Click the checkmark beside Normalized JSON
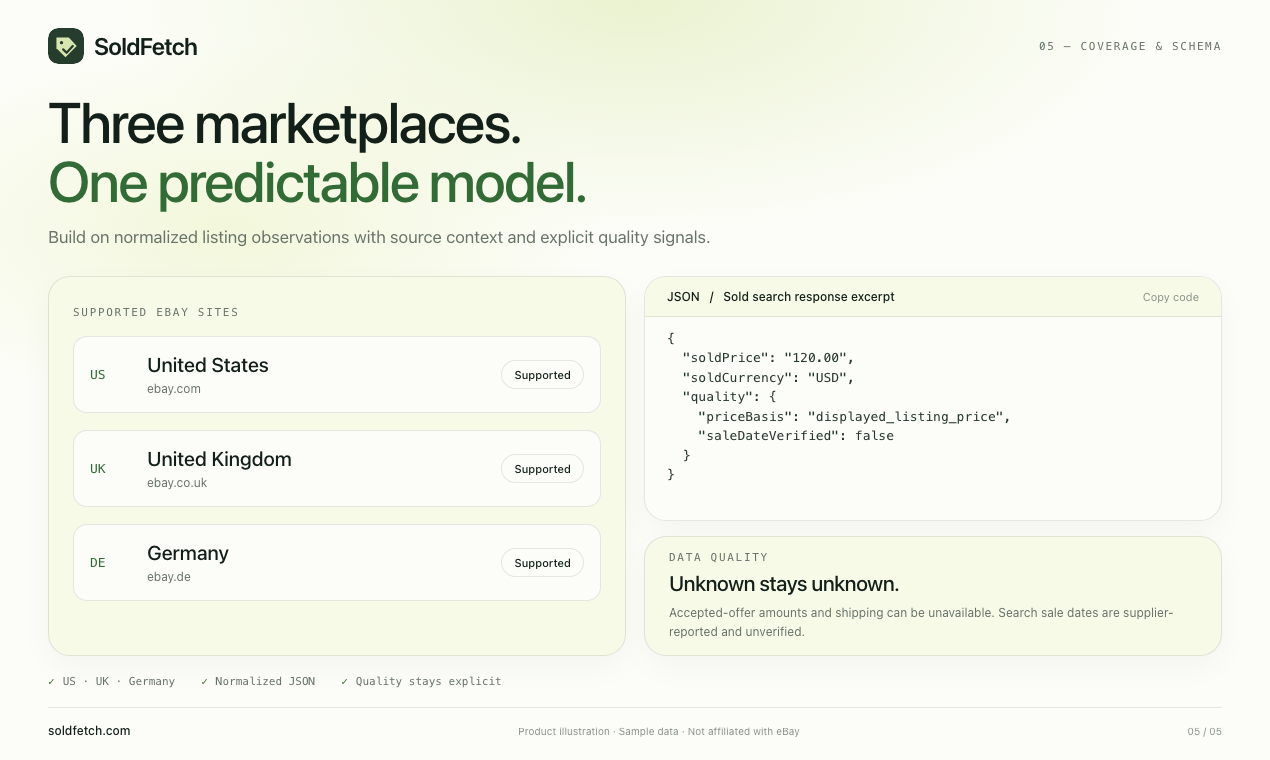Image resolution: width=1270 pixels, height=760 pixels. click(x=204, y=681)
